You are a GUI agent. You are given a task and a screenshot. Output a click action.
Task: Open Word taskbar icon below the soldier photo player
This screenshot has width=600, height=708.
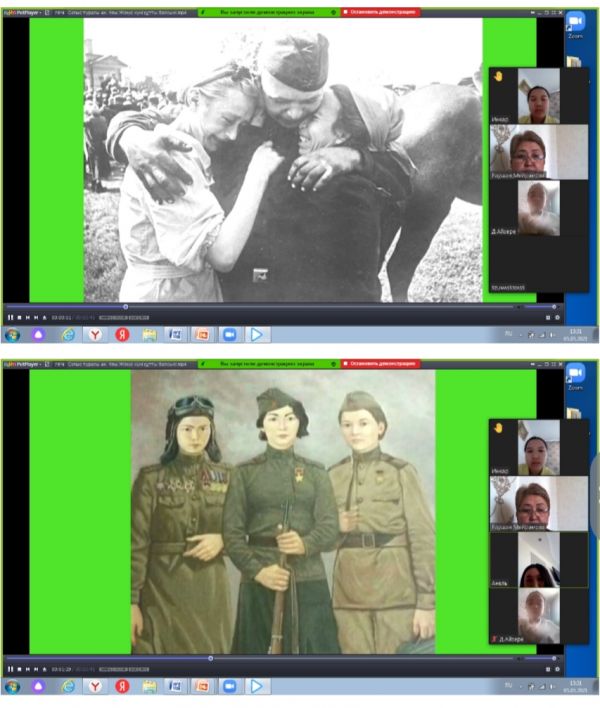click(x=174, y=335)
